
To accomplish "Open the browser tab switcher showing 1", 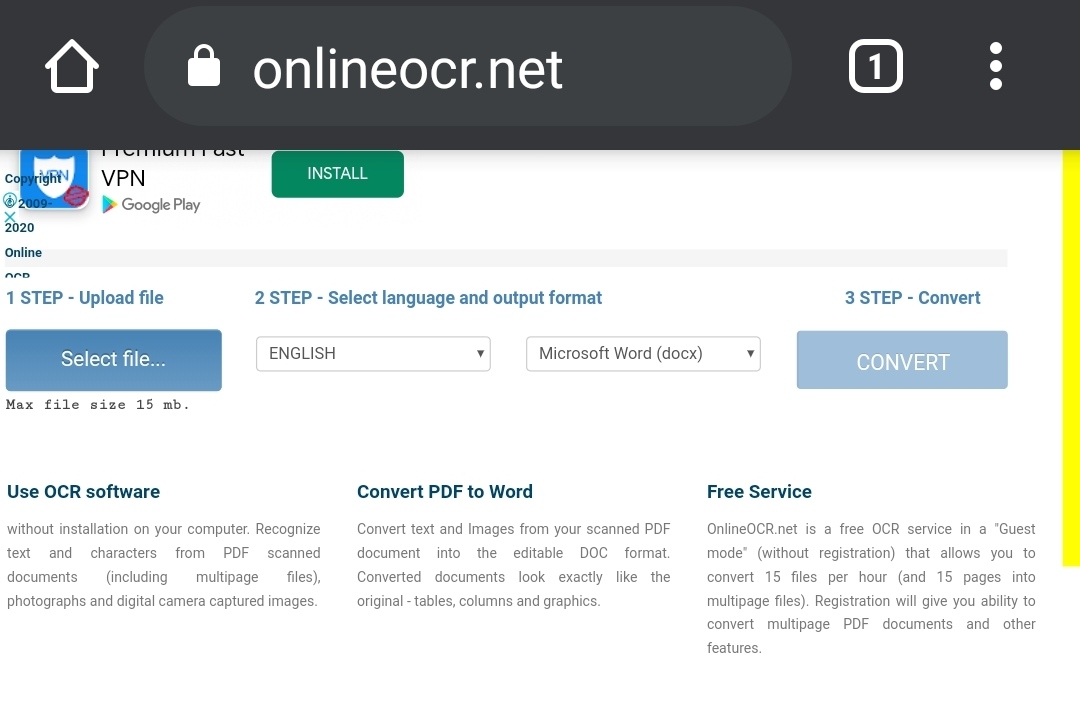I will (875, 66).
